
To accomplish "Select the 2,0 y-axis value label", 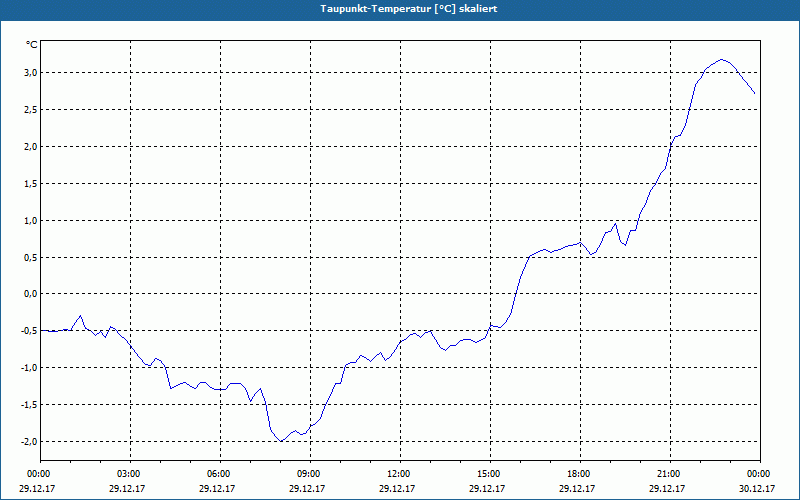I will click(x=31, y=146).
